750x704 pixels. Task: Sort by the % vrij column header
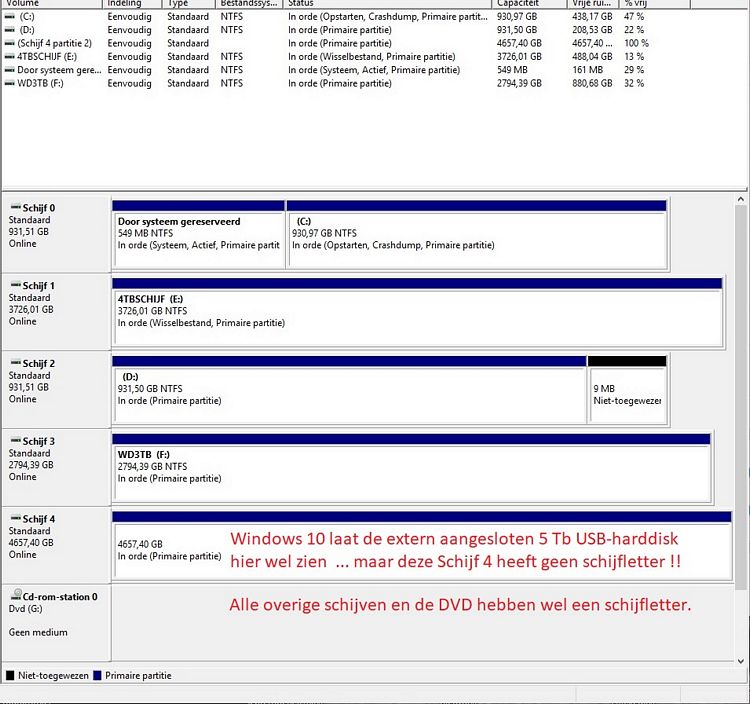(655, 3)
